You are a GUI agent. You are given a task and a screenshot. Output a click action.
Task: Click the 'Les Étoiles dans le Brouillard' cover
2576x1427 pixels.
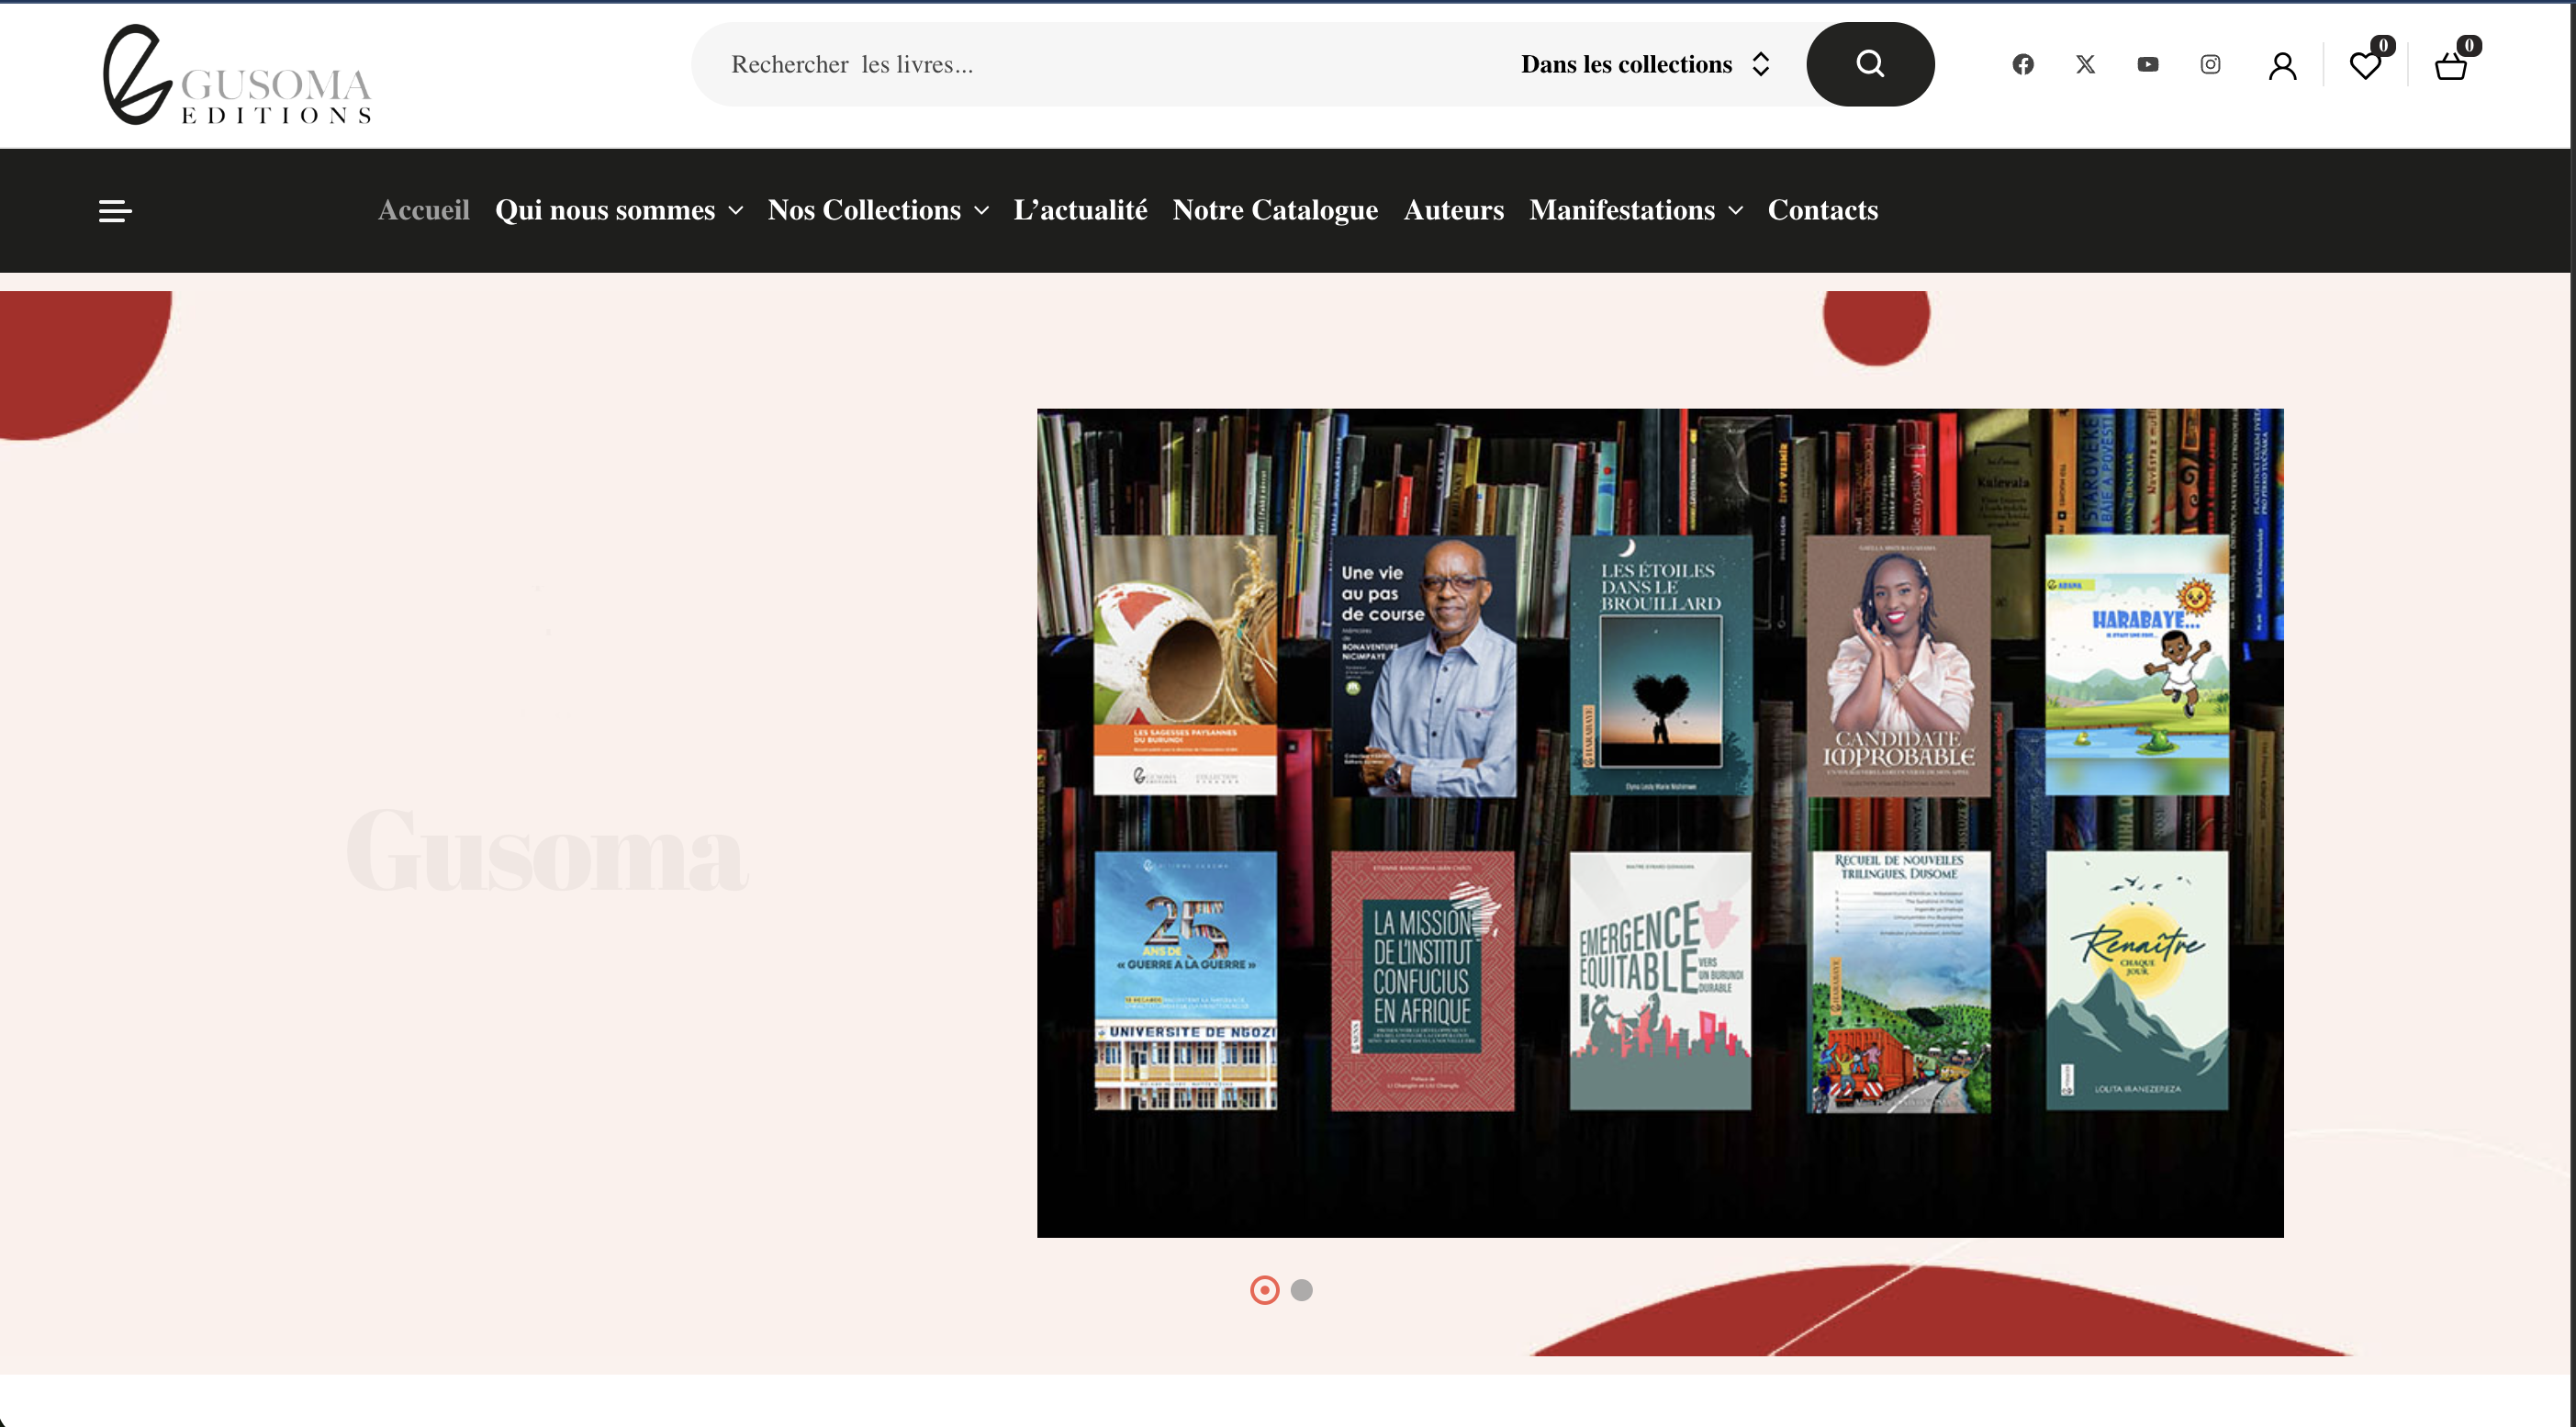tap(1661, 665)
